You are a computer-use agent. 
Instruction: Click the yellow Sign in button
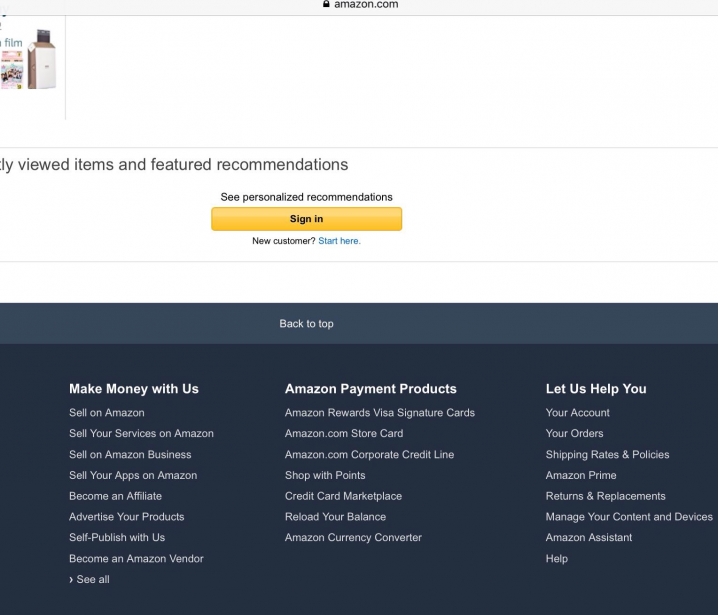point(306,219)
